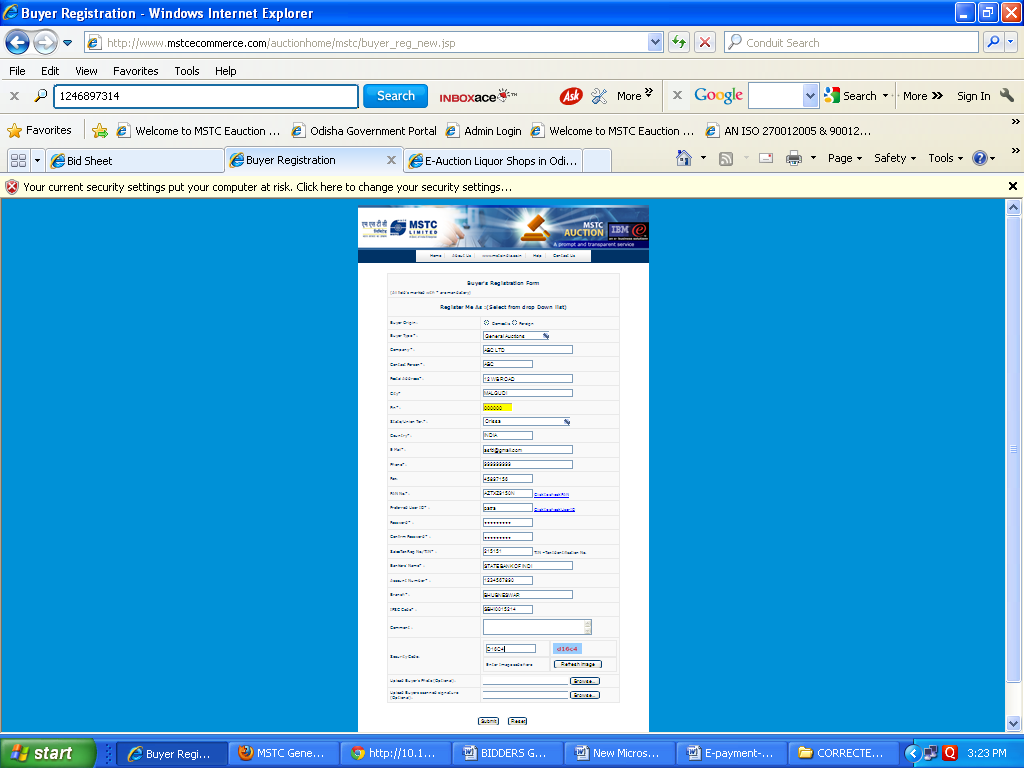Close the Buyer Registration tab
Screen dimensions: 1024x768
(x=391, y=160)
